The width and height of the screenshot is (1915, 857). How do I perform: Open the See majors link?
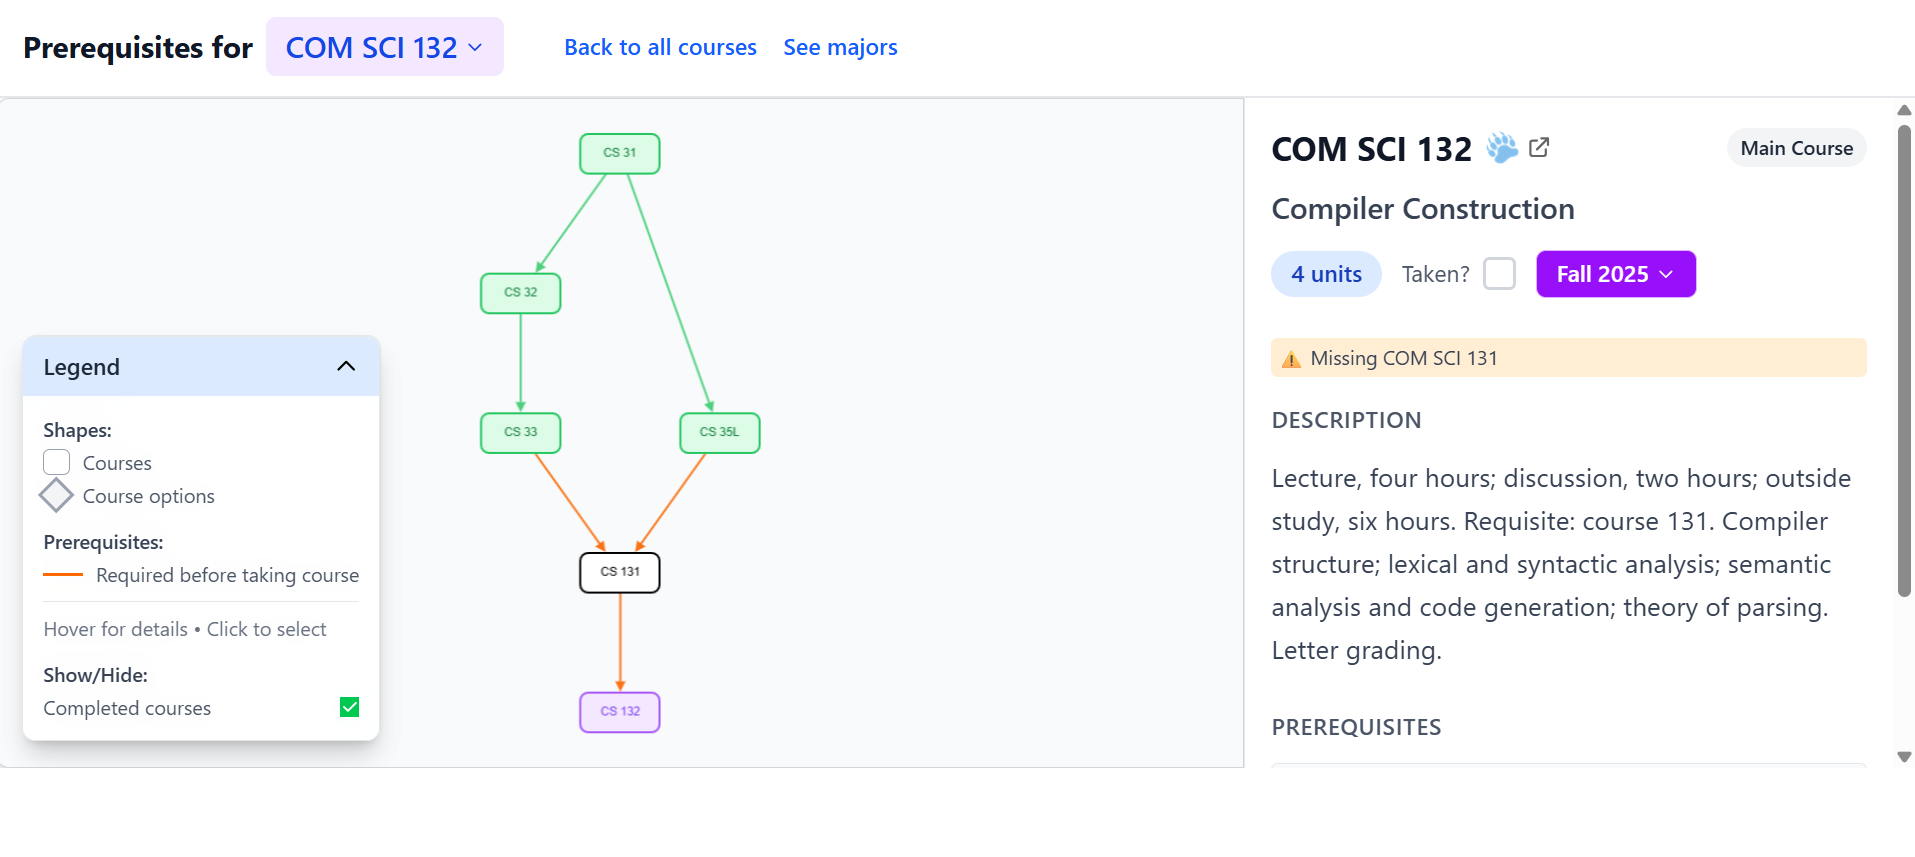tap(839, 46)
